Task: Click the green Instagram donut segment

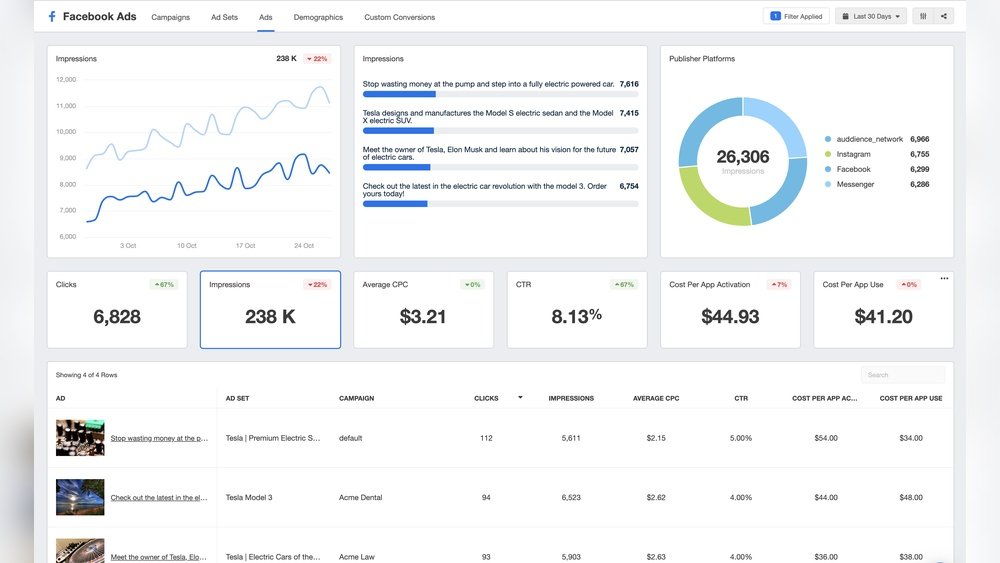Action: tap(708, 200)
